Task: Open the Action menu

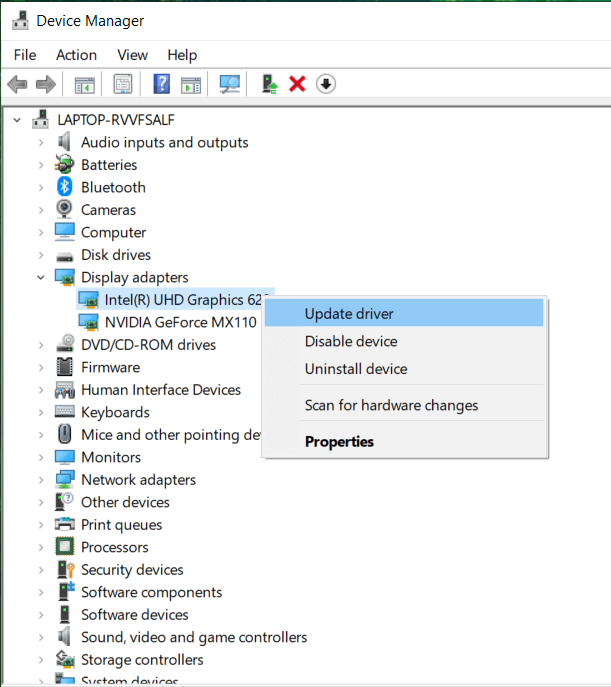Action: click(x=76, y=55)
